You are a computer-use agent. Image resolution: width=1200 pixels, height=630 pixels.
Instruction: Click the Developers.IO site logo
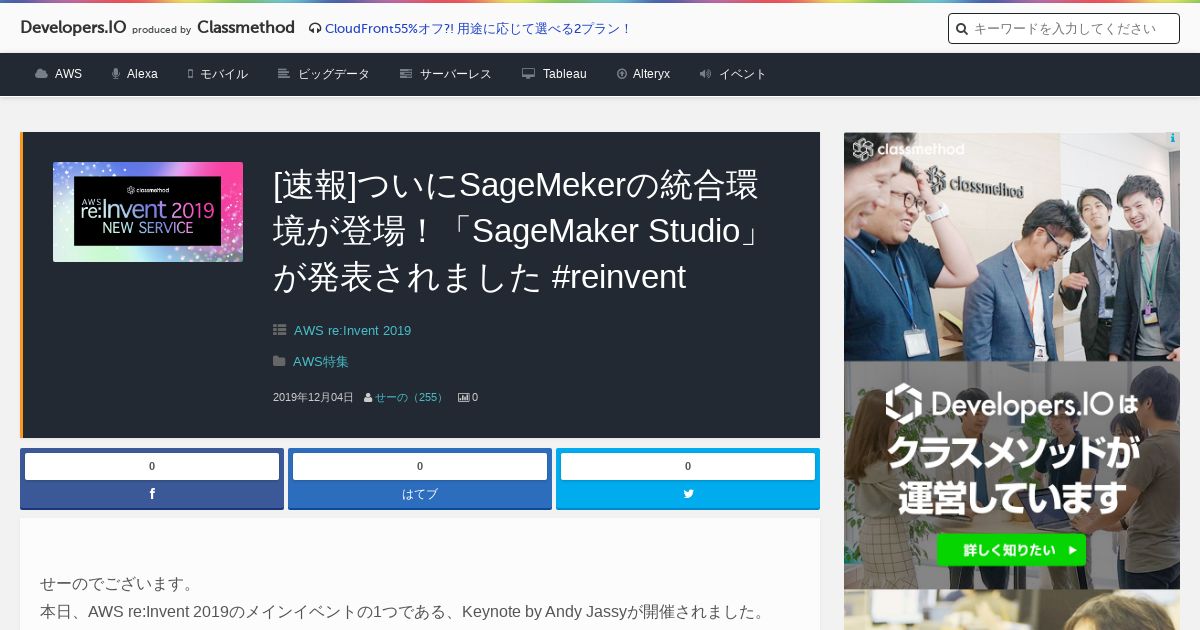click(73, 28)
